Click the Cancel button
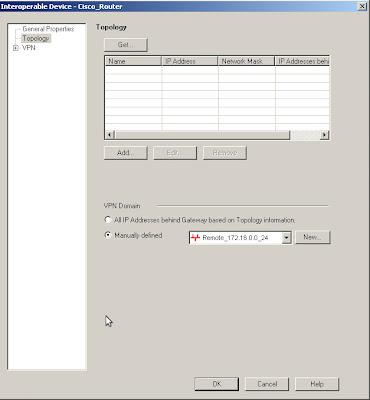 267,384
